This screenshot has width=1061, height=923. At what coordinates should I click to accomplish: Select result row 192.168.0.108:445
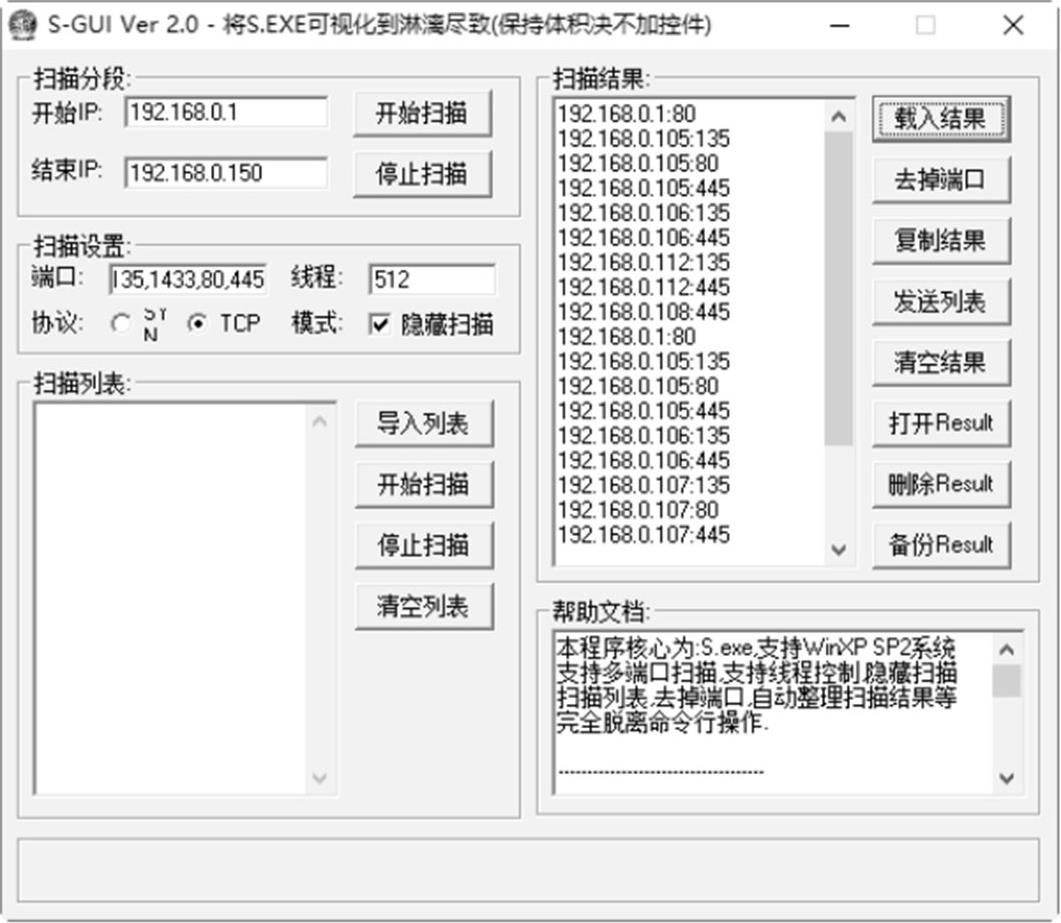(644, 312)
